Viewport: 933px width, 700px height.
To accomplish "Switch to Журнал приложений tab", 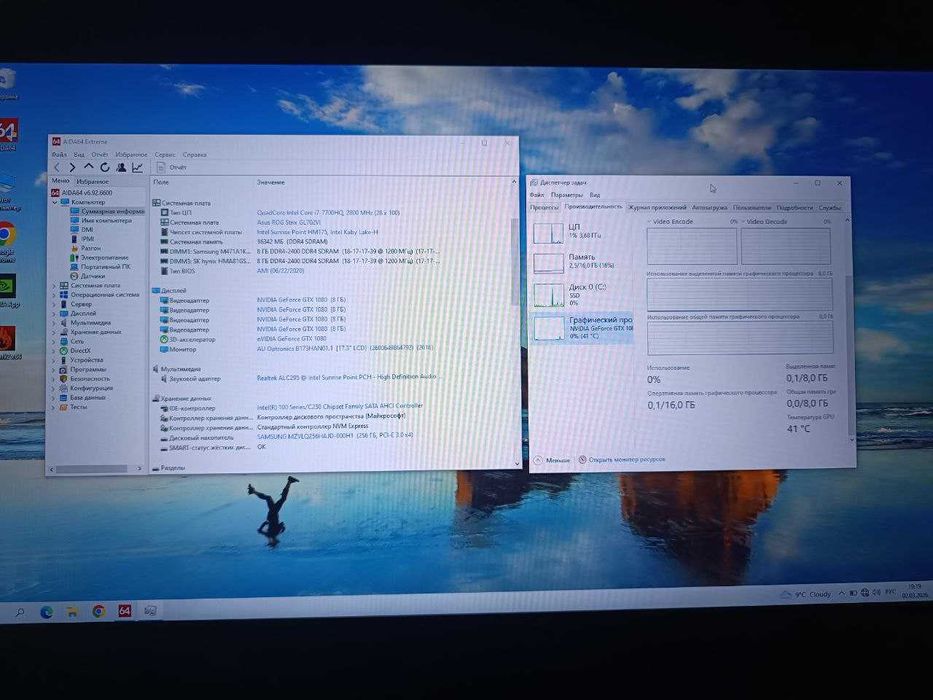I will pos(657,208).
